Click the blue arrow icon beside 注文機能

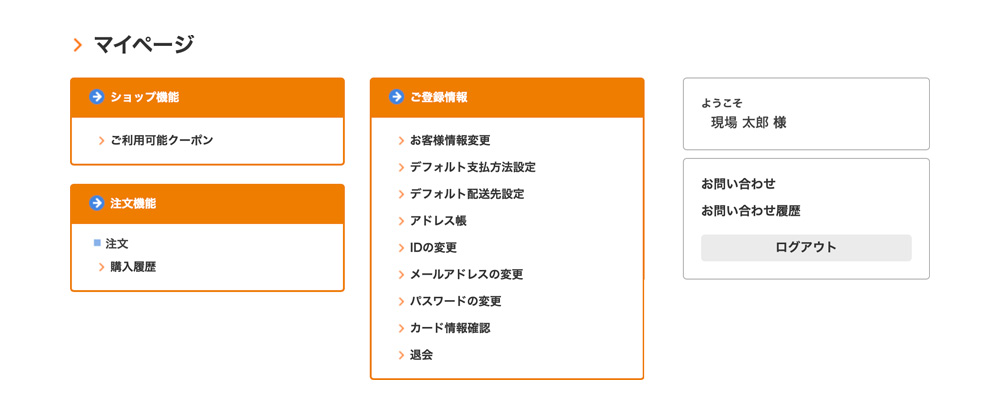pos(97,203)
